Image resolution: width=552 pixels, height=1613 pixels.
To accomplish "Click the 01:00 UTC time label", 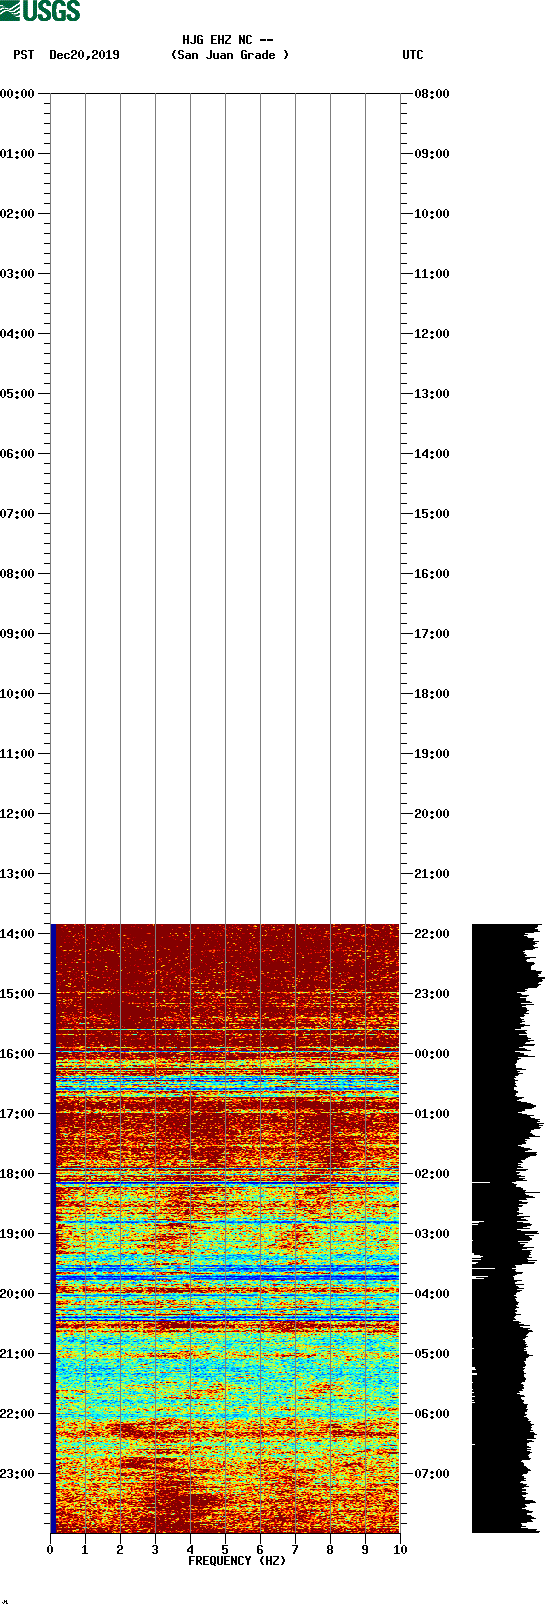I will pyautogui.click(x=432, y=1114).
